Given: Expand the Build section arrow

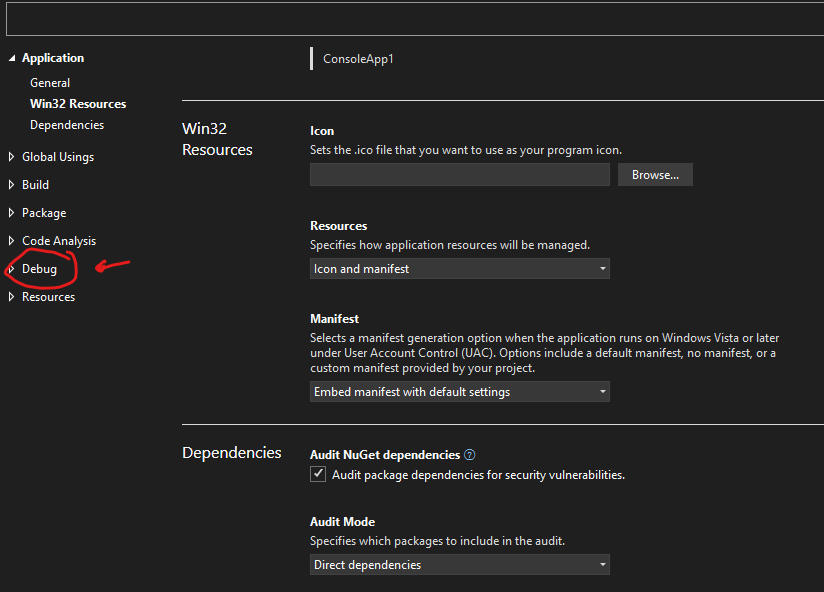Looking at the screenshot, I should click(x=12, y=185).
